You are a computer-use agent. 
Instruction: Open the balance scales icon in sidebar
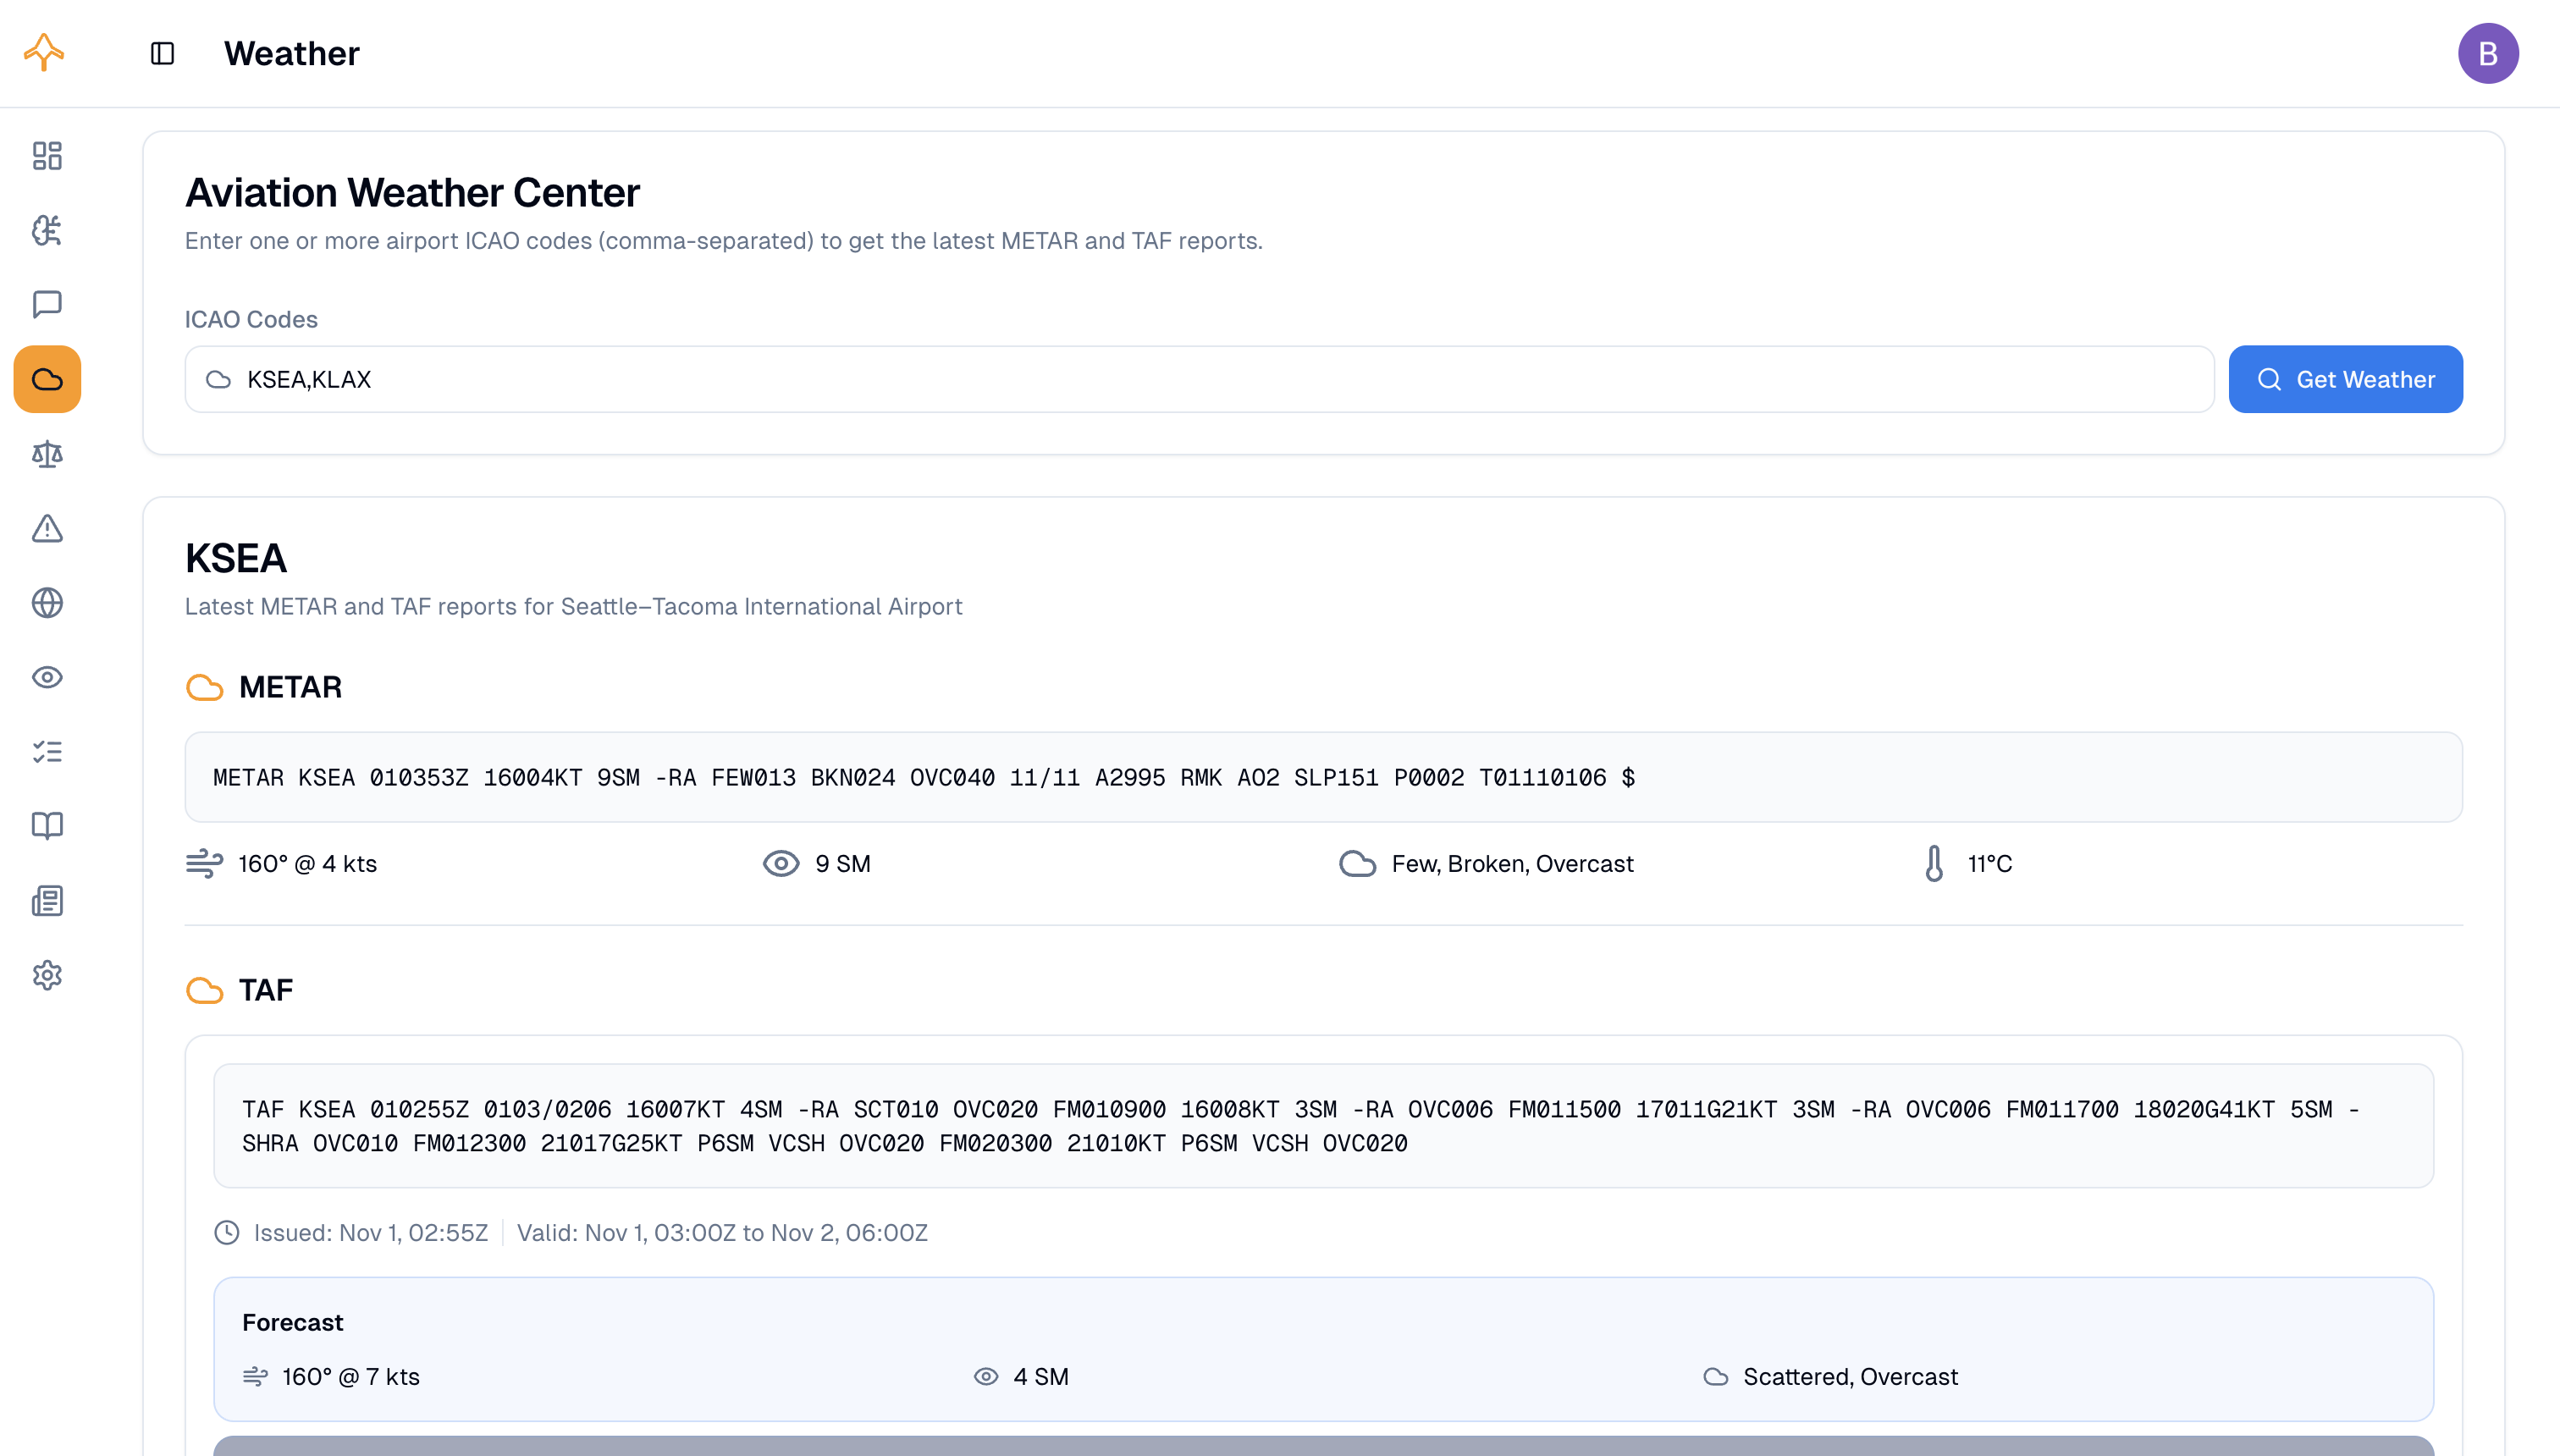pyautogui.click(x=47, y=454)
